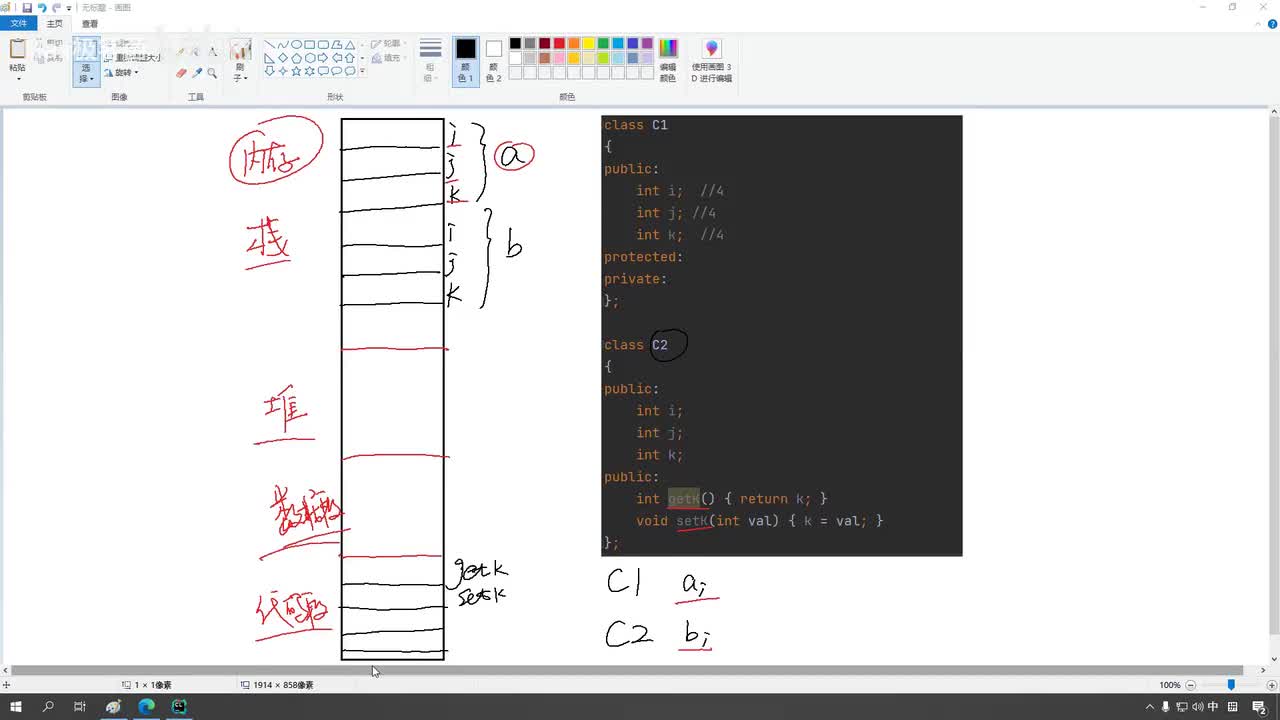1280x720 pixels.
Task: Activate 颜色 1 (Color 1) black box
Action: 466,60
